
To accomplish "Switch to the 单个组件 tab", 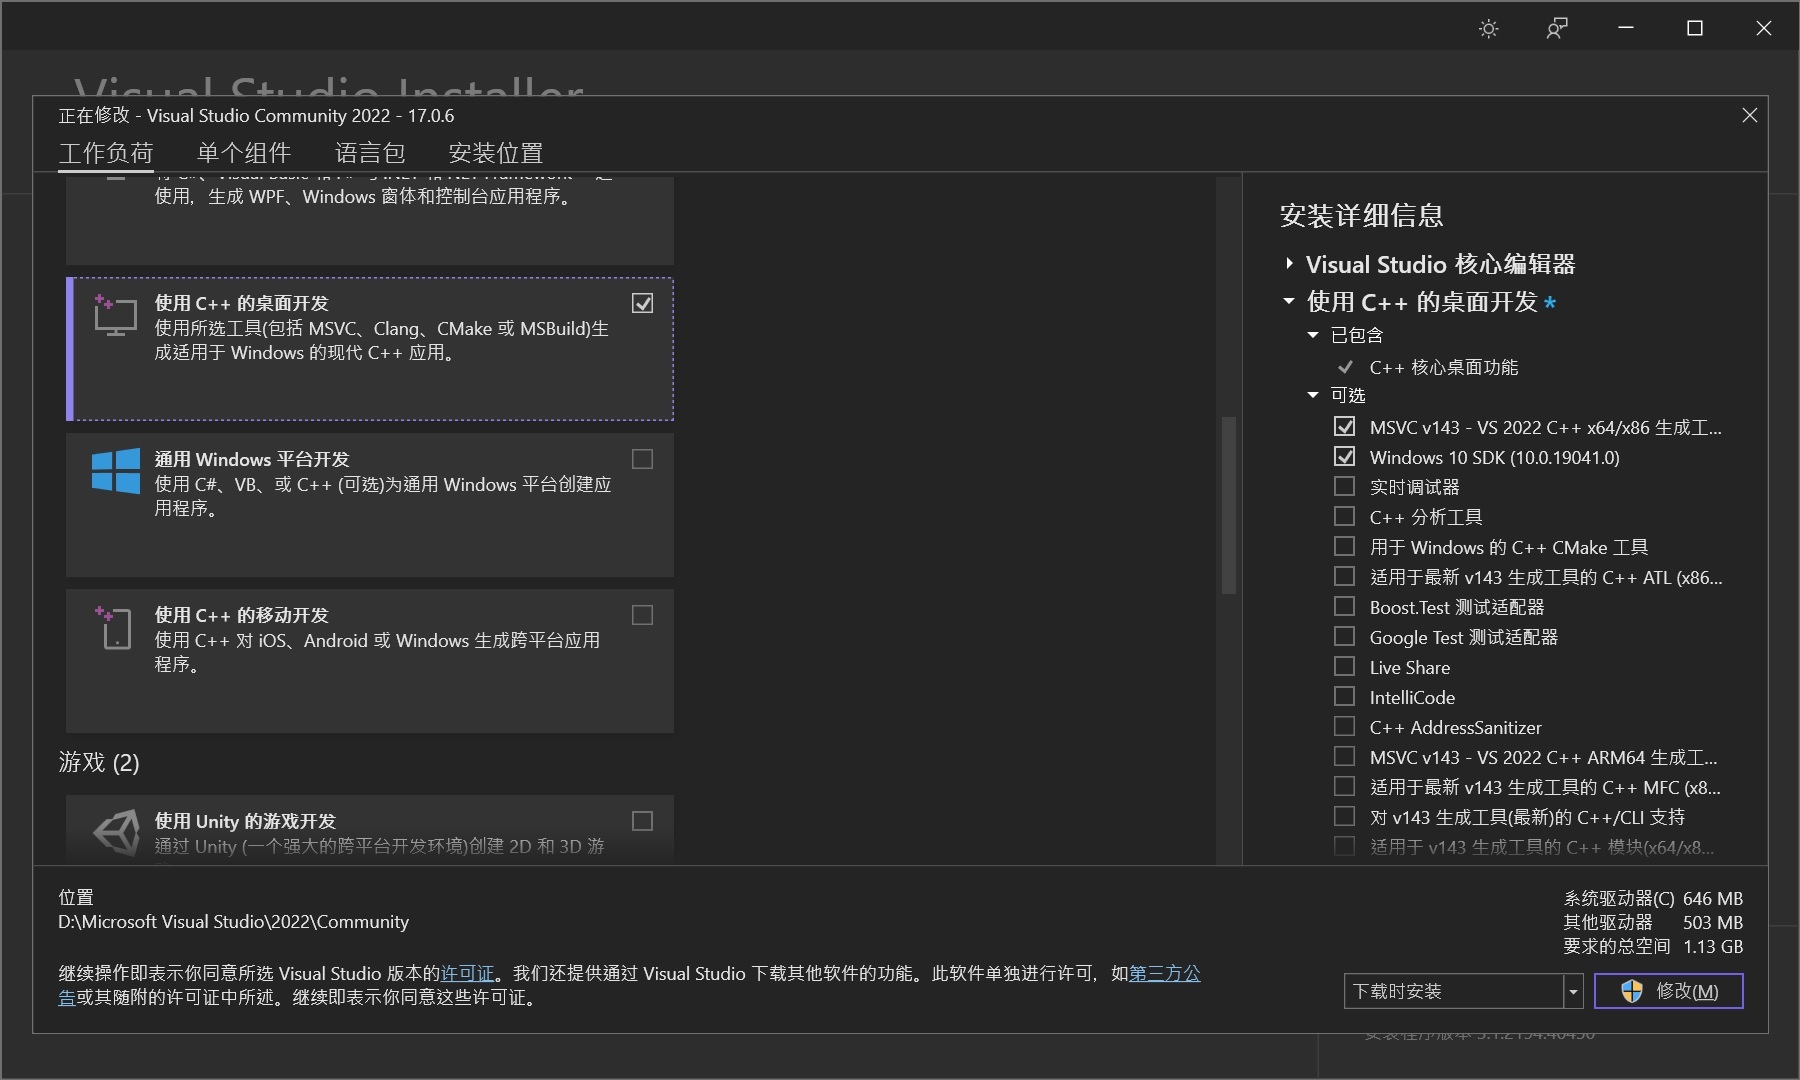I will click(x=244, y=153).
